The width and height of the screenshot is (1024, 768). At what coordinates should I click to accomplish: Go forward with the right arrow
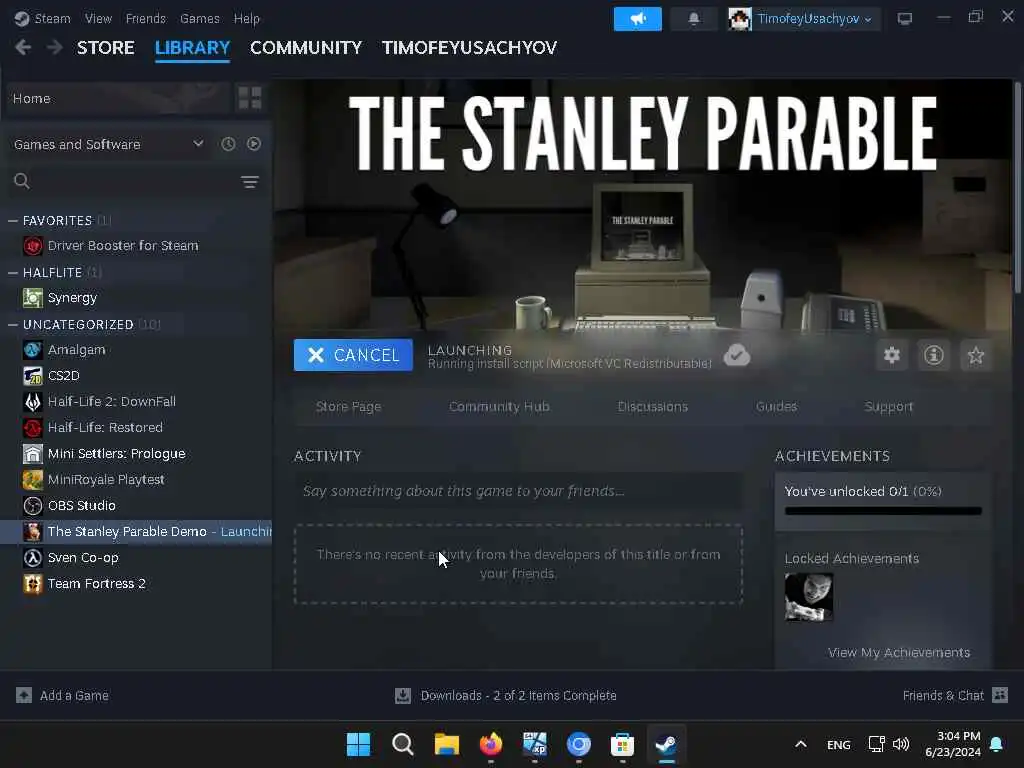(55, 48)
